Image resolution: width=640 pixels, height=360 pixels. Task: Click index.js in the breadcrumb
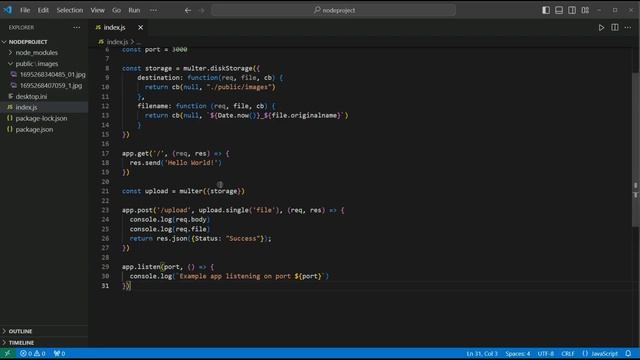pyautogui.click(x=117, y=42)
